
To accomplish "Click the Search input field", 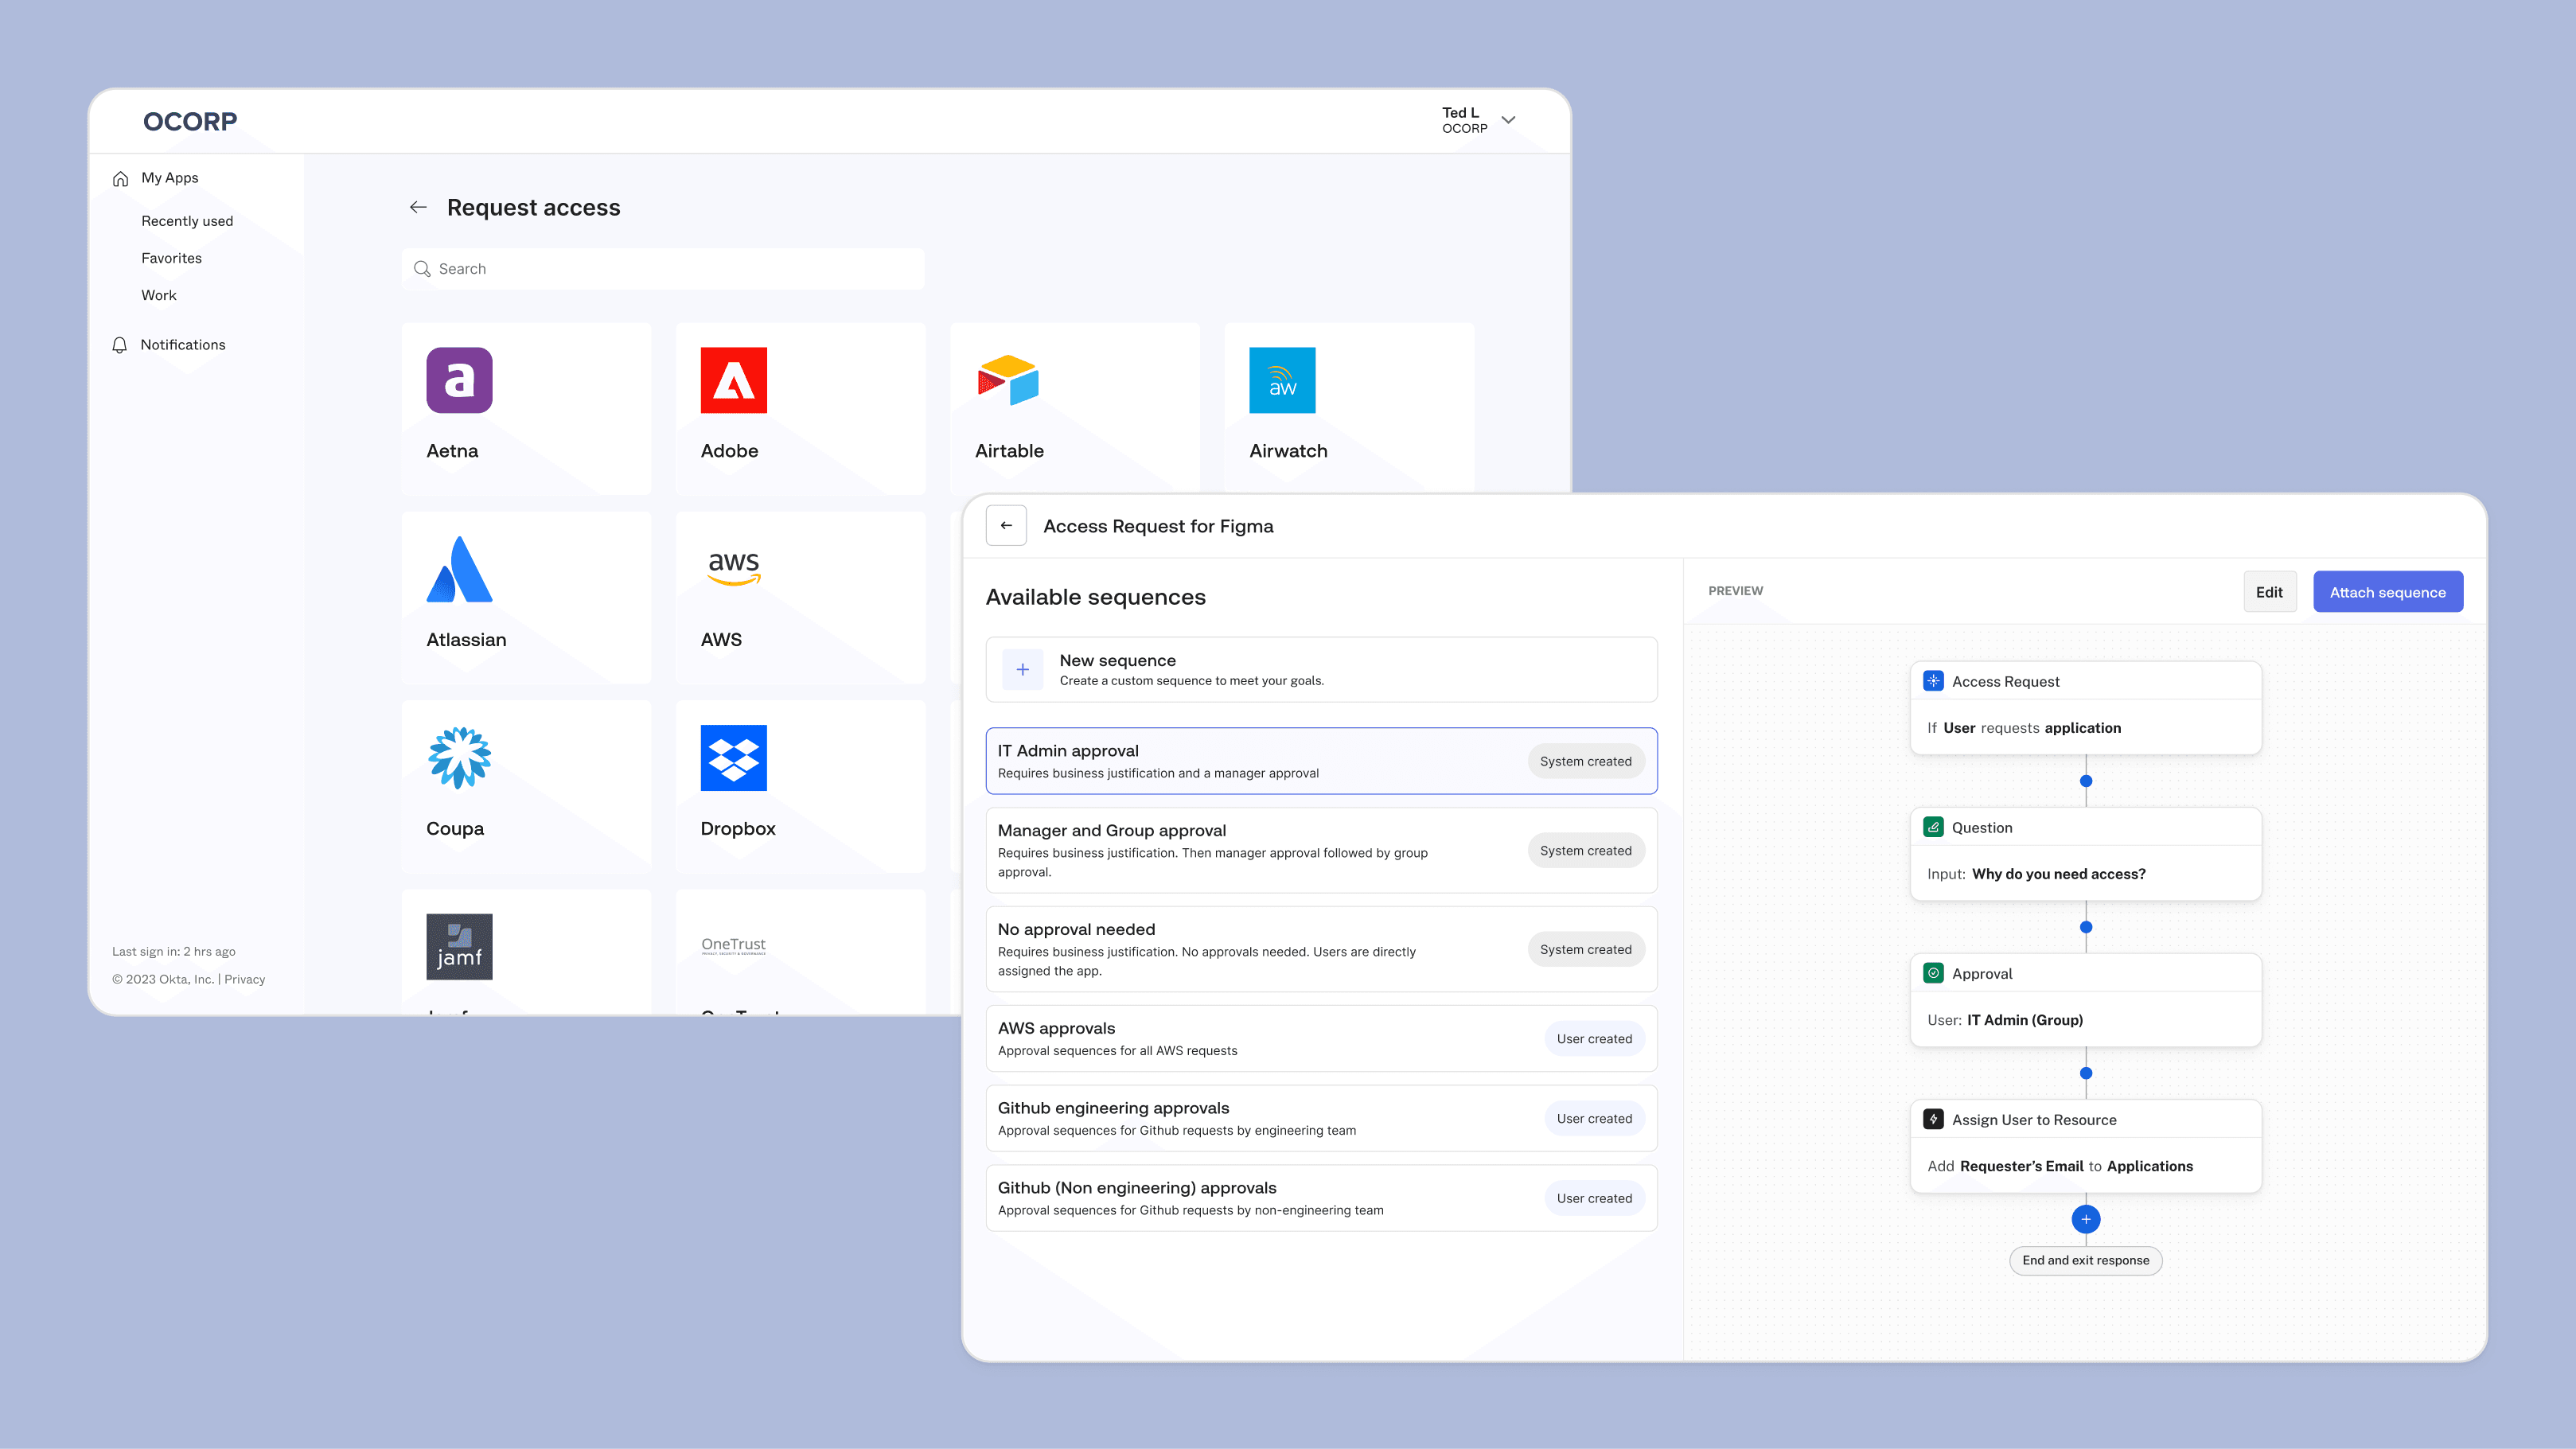I will tap(663, 269).
